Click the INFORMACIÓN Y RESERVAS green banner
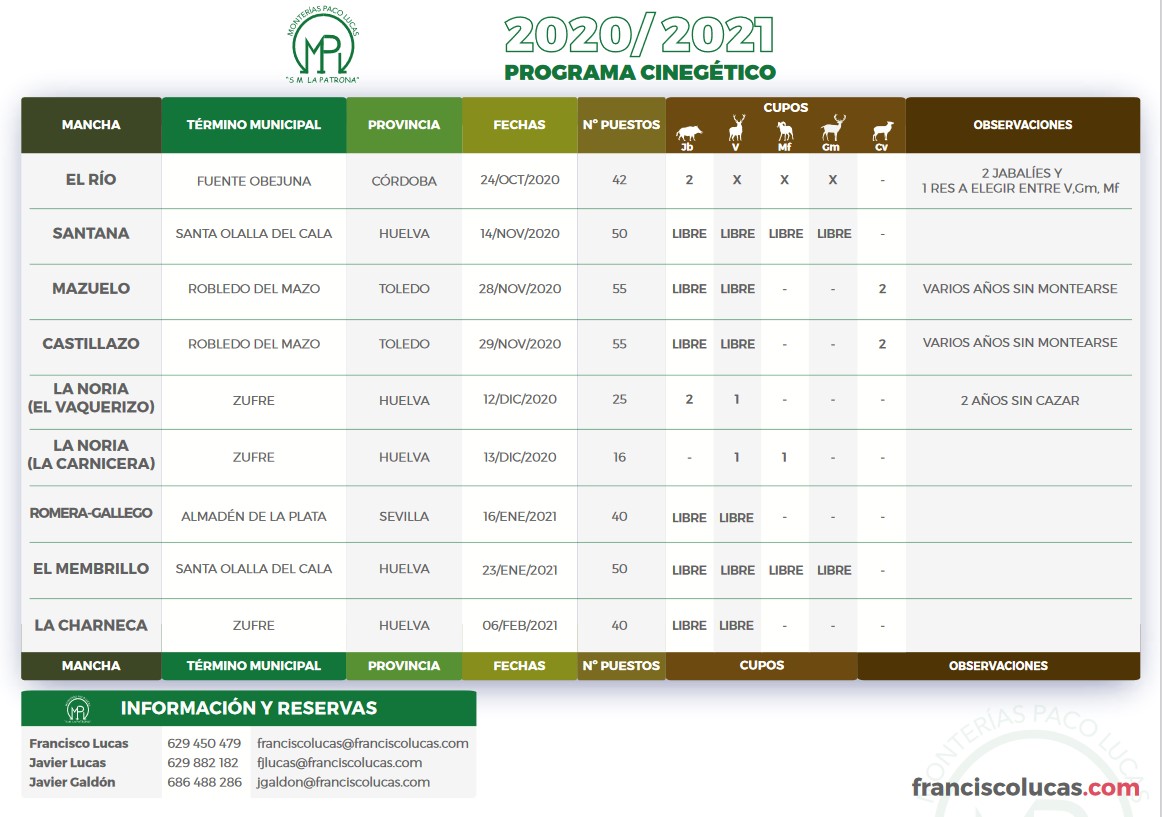Image resolution: width=1162 pixels, height=817 pixels. point(248,708)
